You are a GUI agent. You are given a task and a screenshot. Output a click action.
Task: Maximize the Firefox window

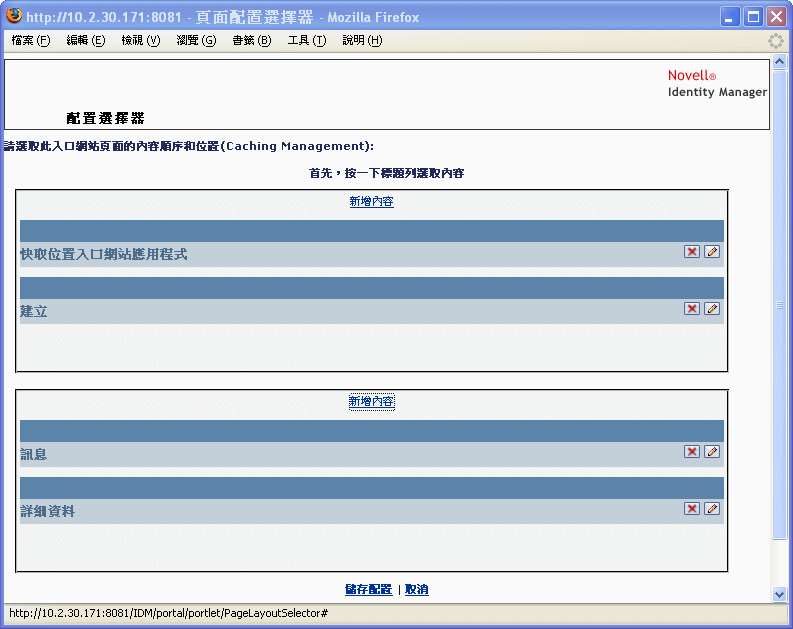tap(753, 17)
